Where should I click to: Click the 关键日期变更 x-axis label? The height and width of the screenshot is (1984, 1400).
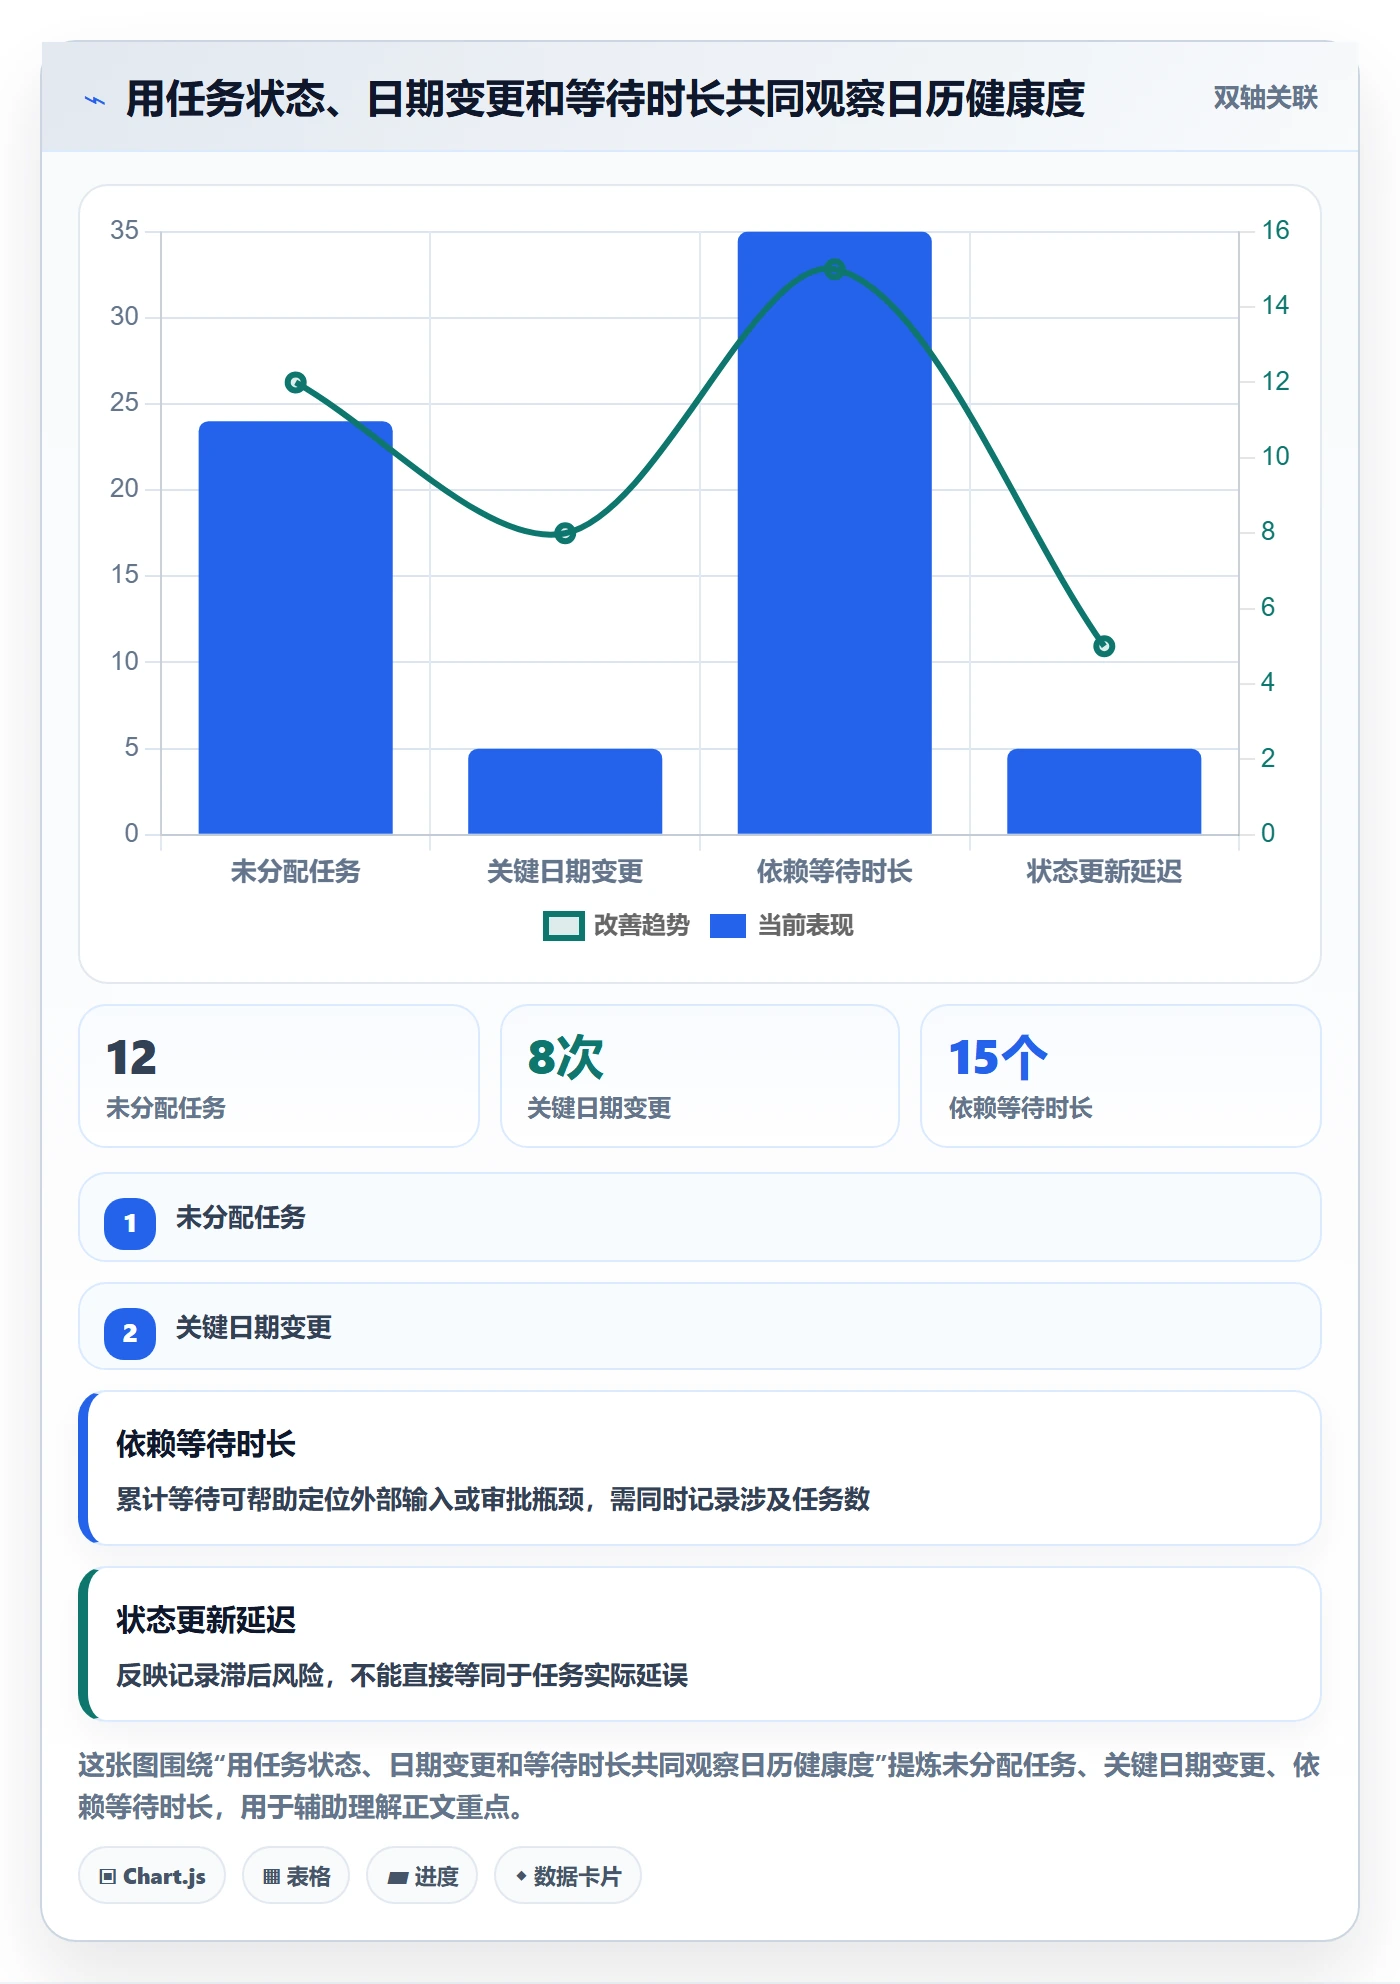click(565, 871)
